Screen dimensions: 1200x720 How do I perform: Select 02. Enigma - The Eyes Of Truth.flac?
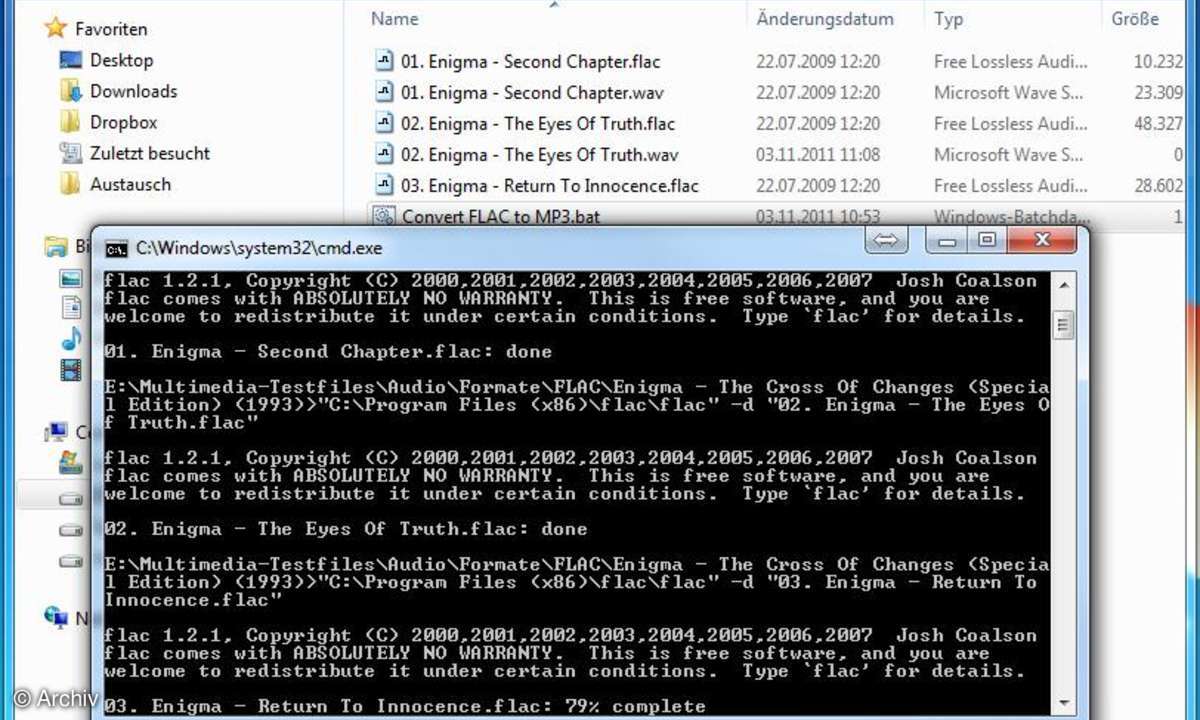[538, 123]
